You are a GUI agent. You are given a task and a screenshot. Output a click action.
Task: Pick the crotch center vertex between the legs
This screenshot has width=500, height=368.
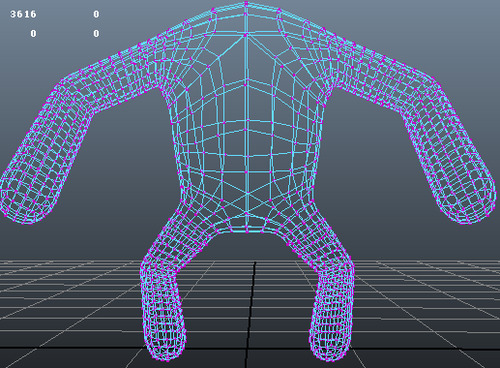pos(247,230)
